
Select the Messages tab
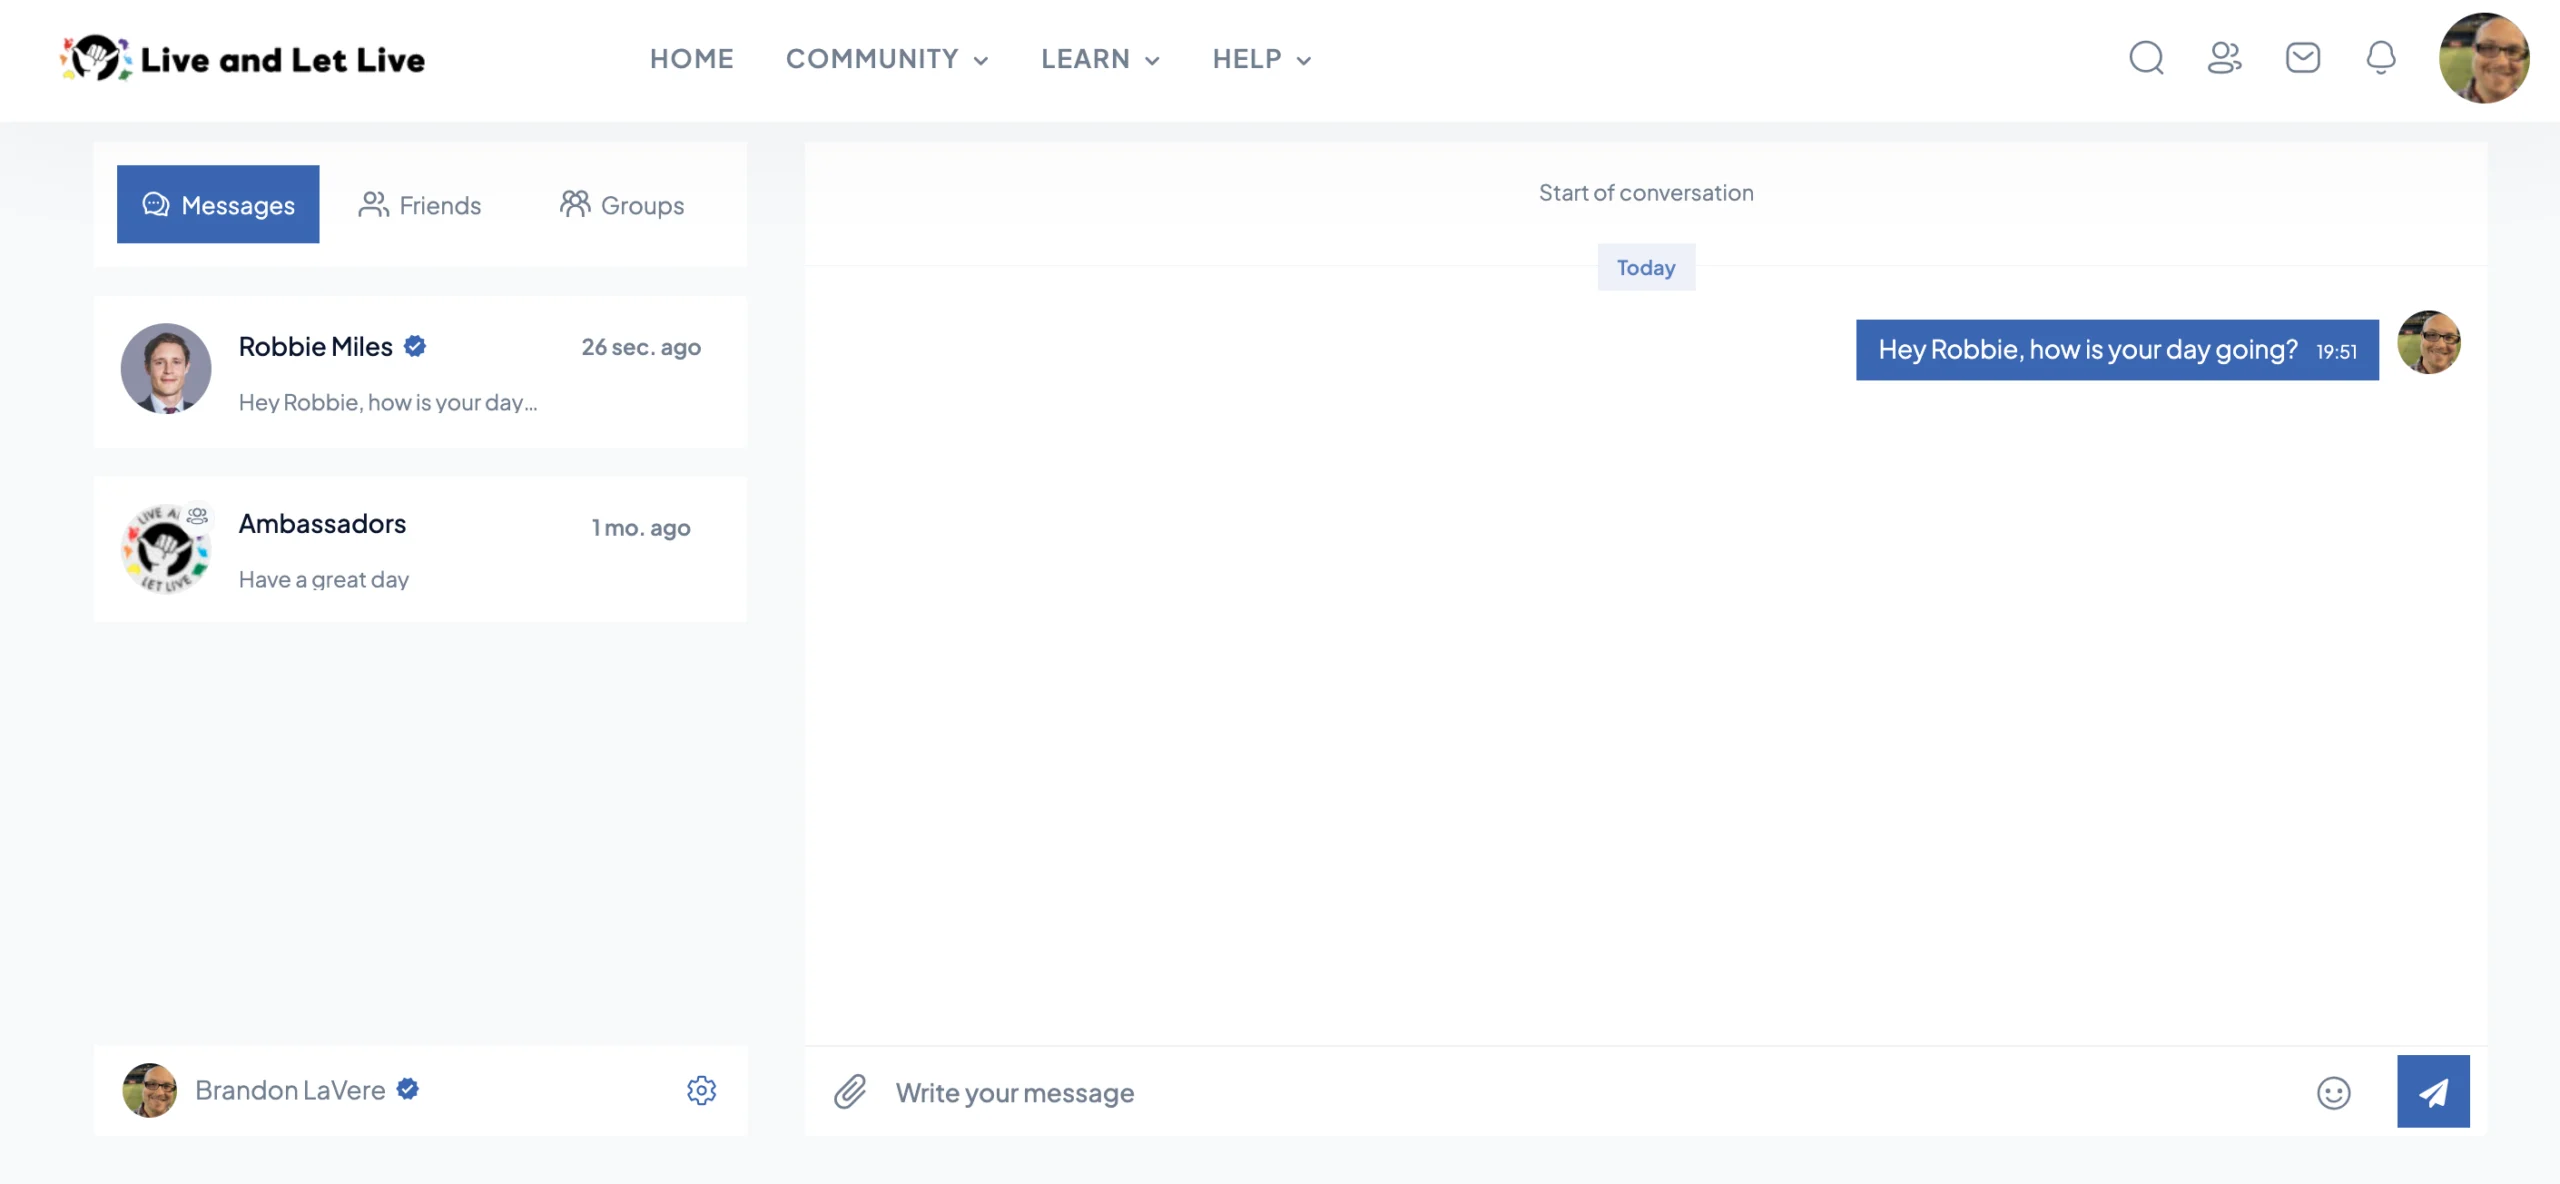tap(218, 205)
